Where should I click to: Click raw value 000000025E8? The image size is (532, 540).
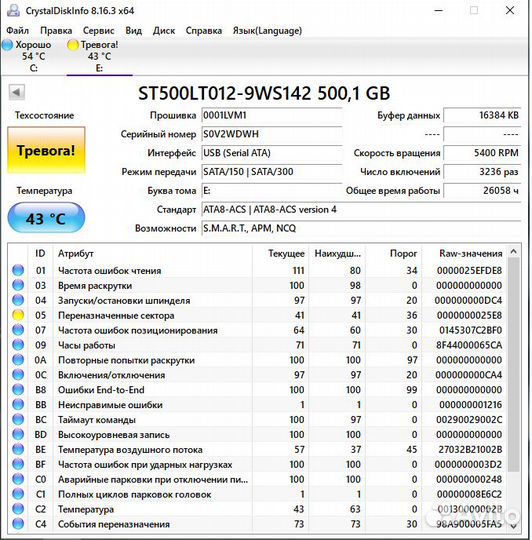(x=469, y=315)
